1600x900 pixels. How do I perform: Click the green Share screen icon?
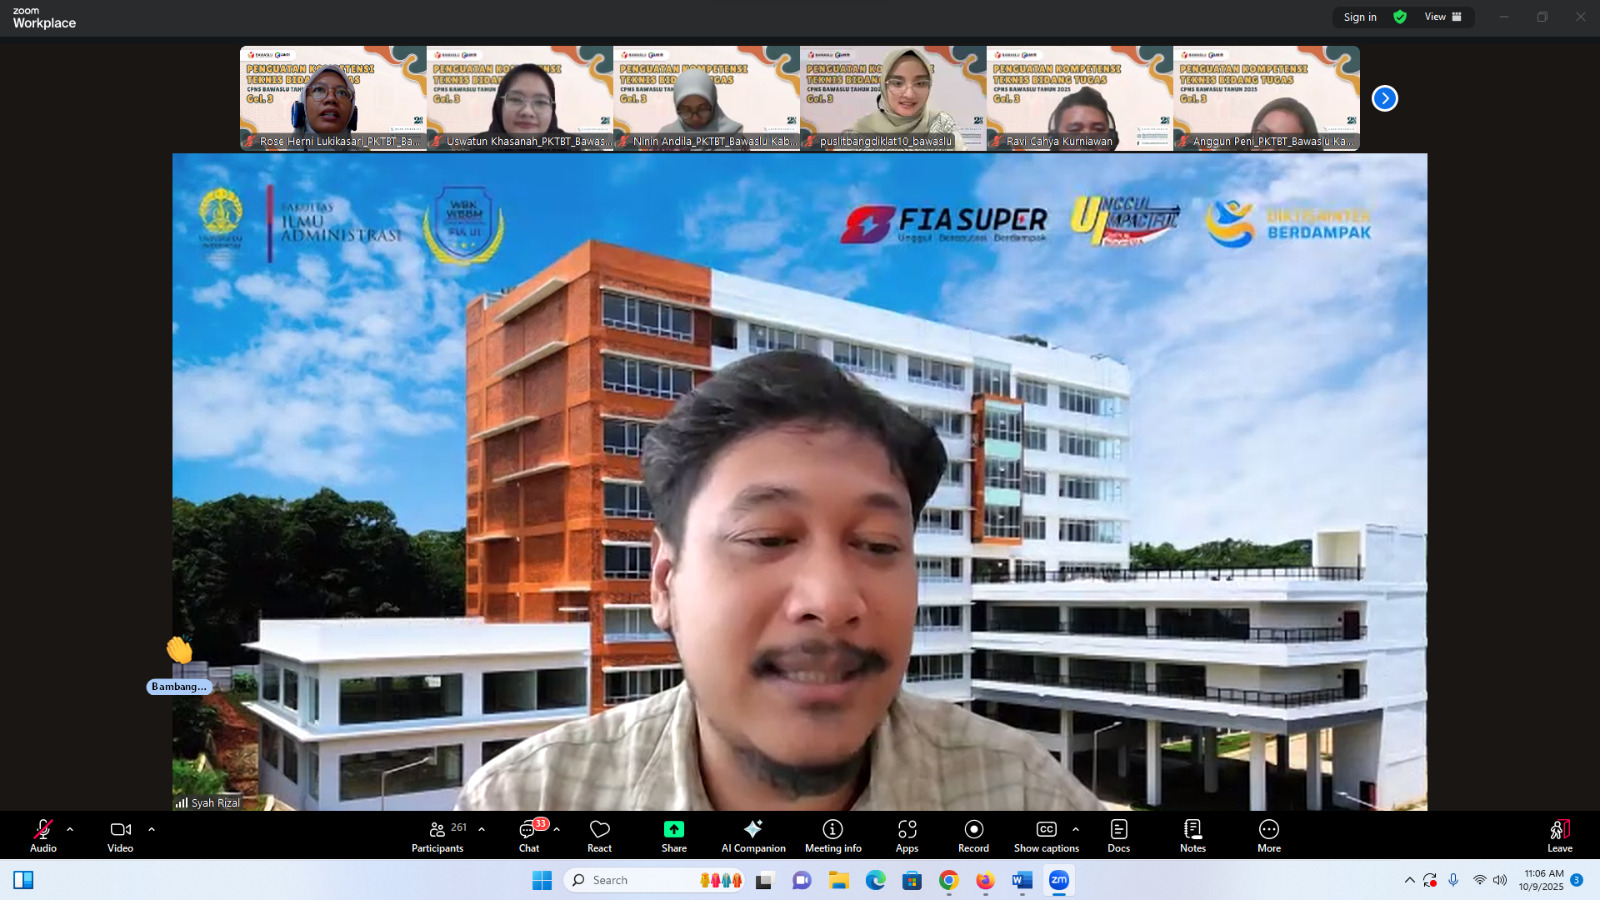point(674,830)
